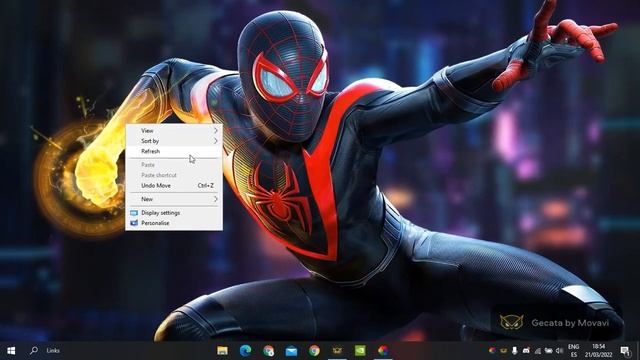This screenshot has height=360, width=640.
Task: Launch Microsoft Edge from the taskbar
Action: [x=245, y=351]
